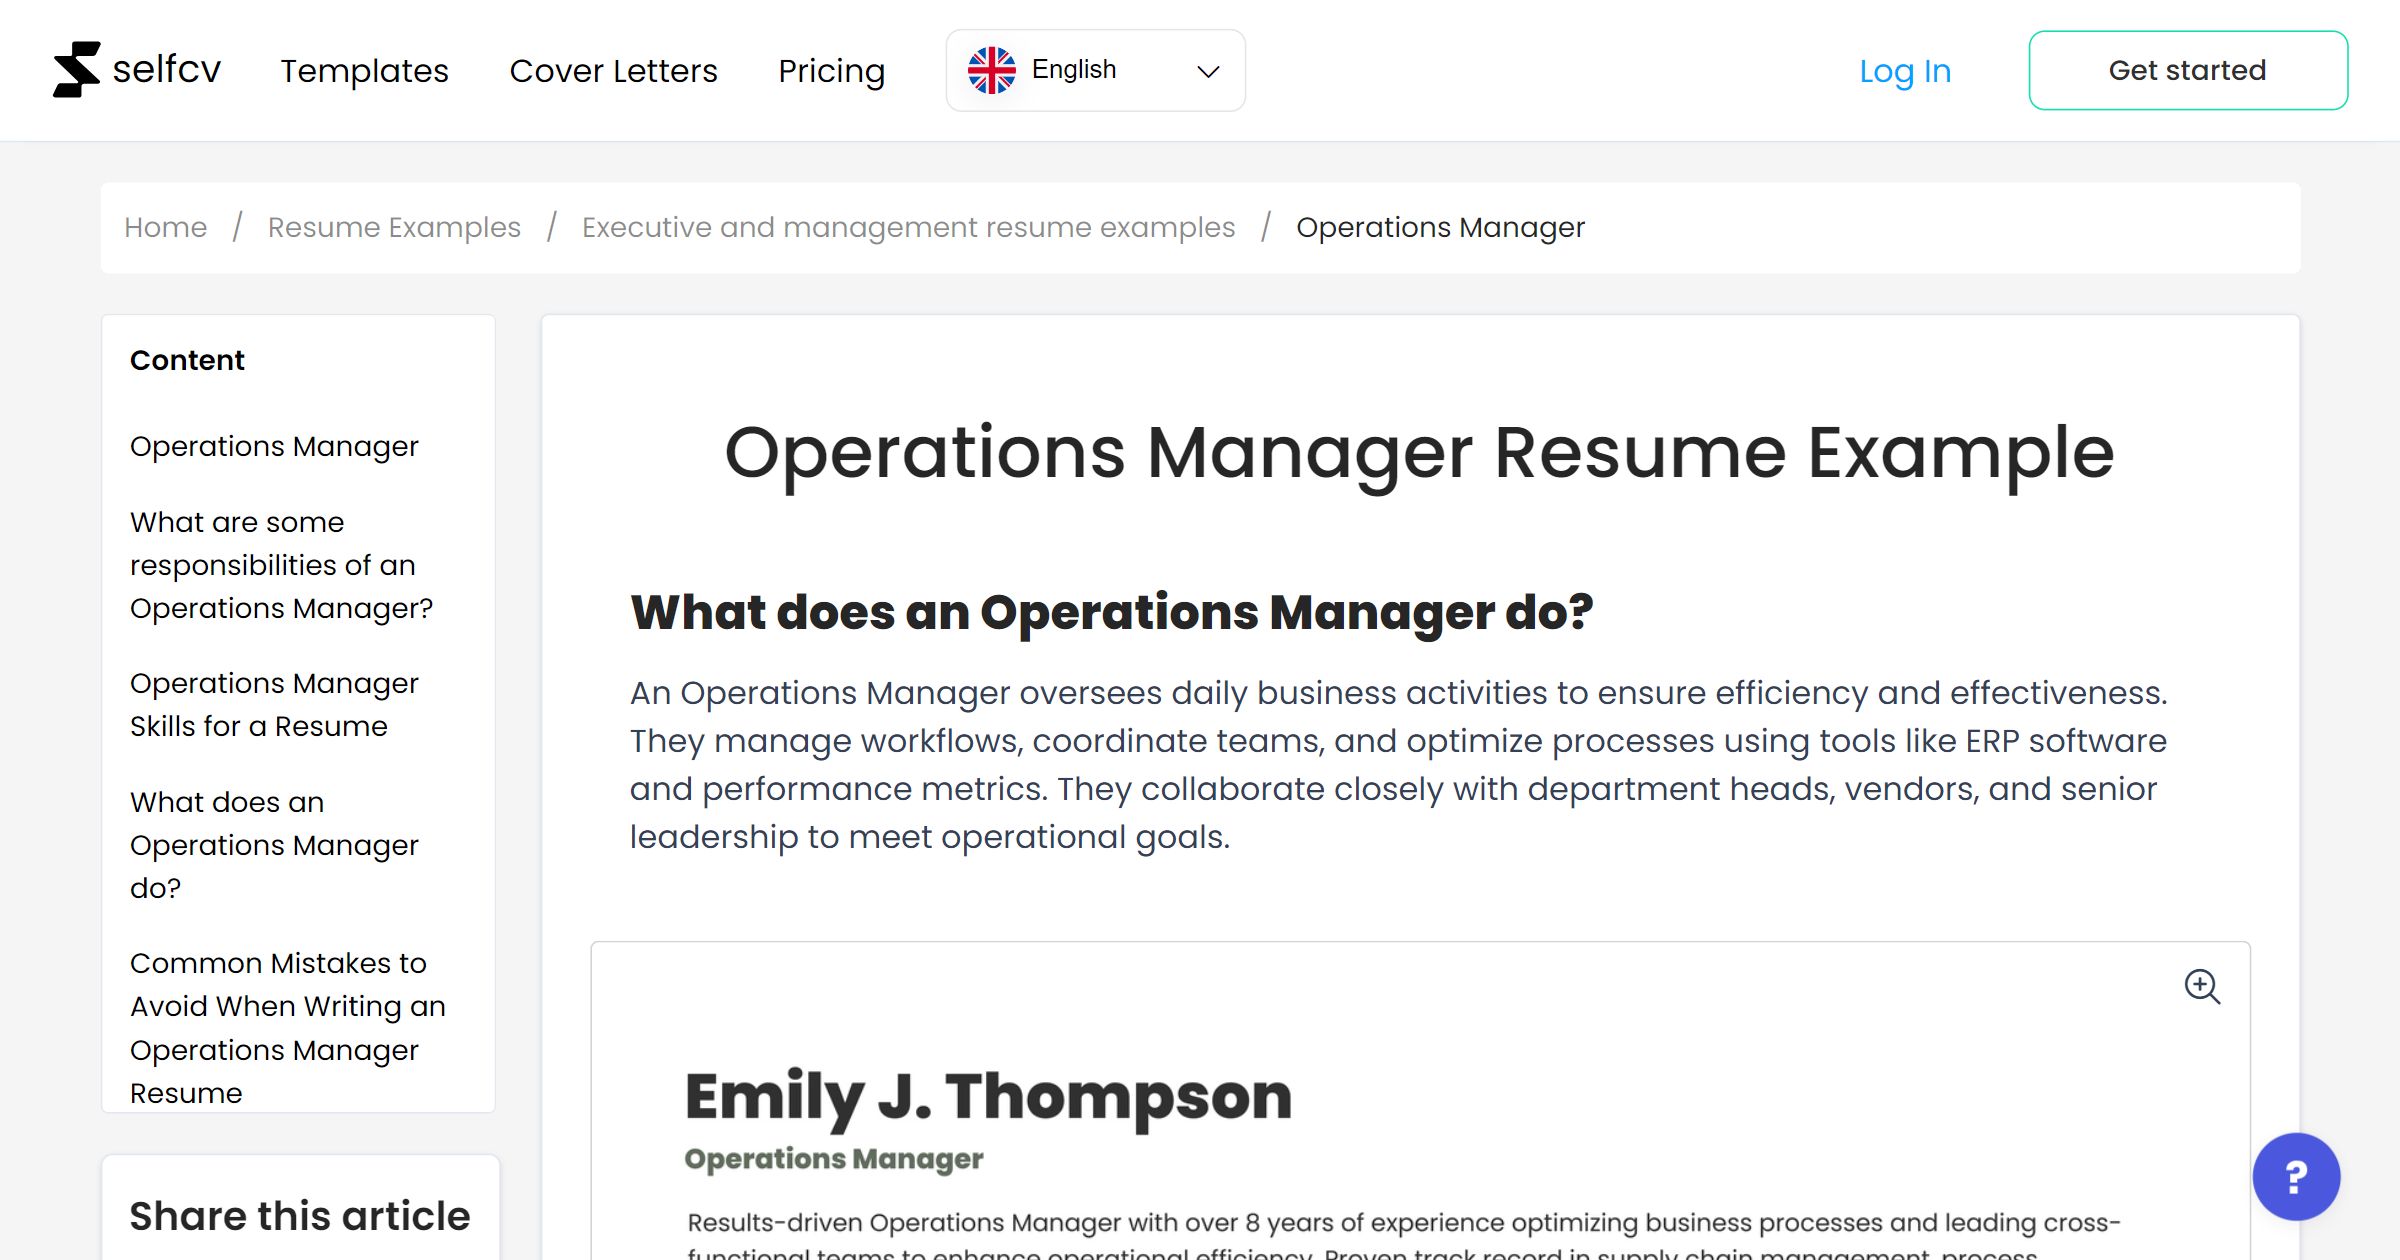Expand language selector chevron arrow
The image size is (2400, 1260).
[x=1208, y=71]
